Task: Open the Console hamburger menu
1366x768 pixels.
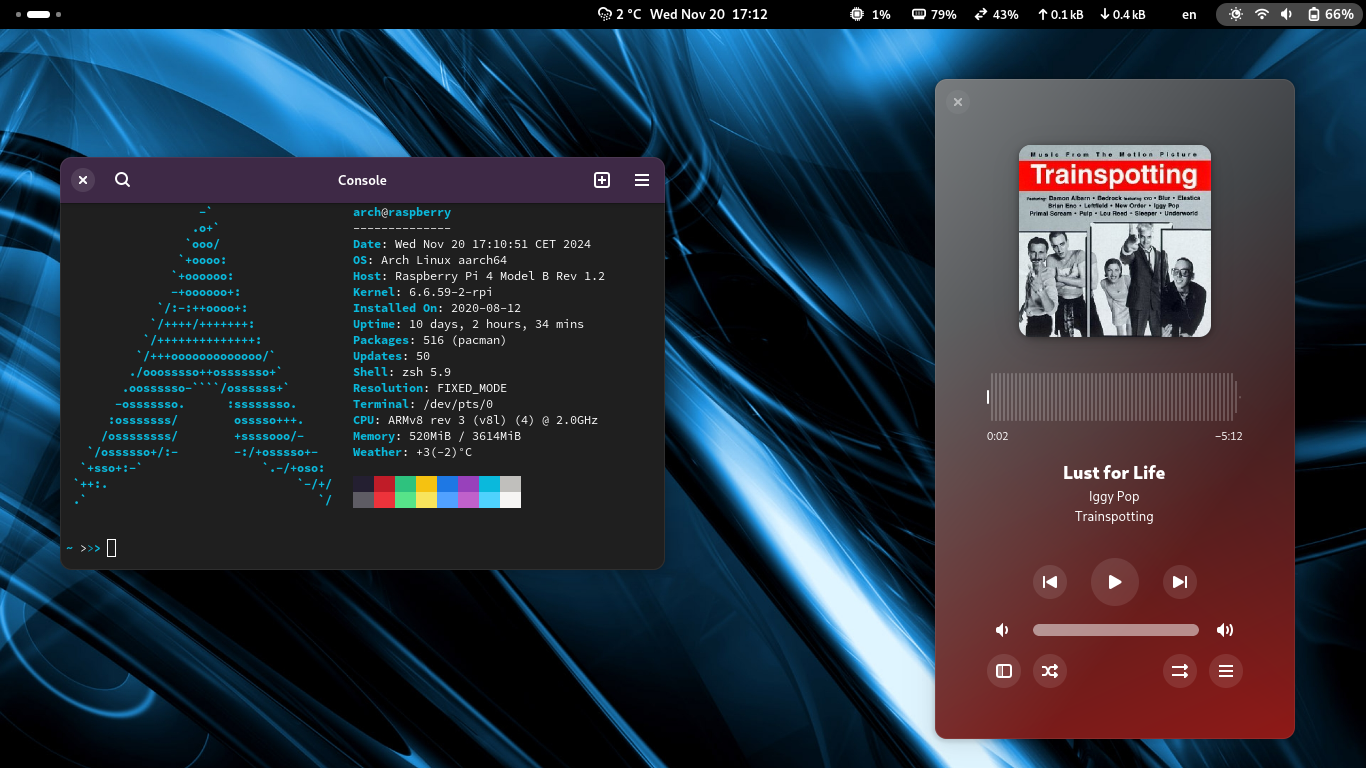Action: pos(642,180)
